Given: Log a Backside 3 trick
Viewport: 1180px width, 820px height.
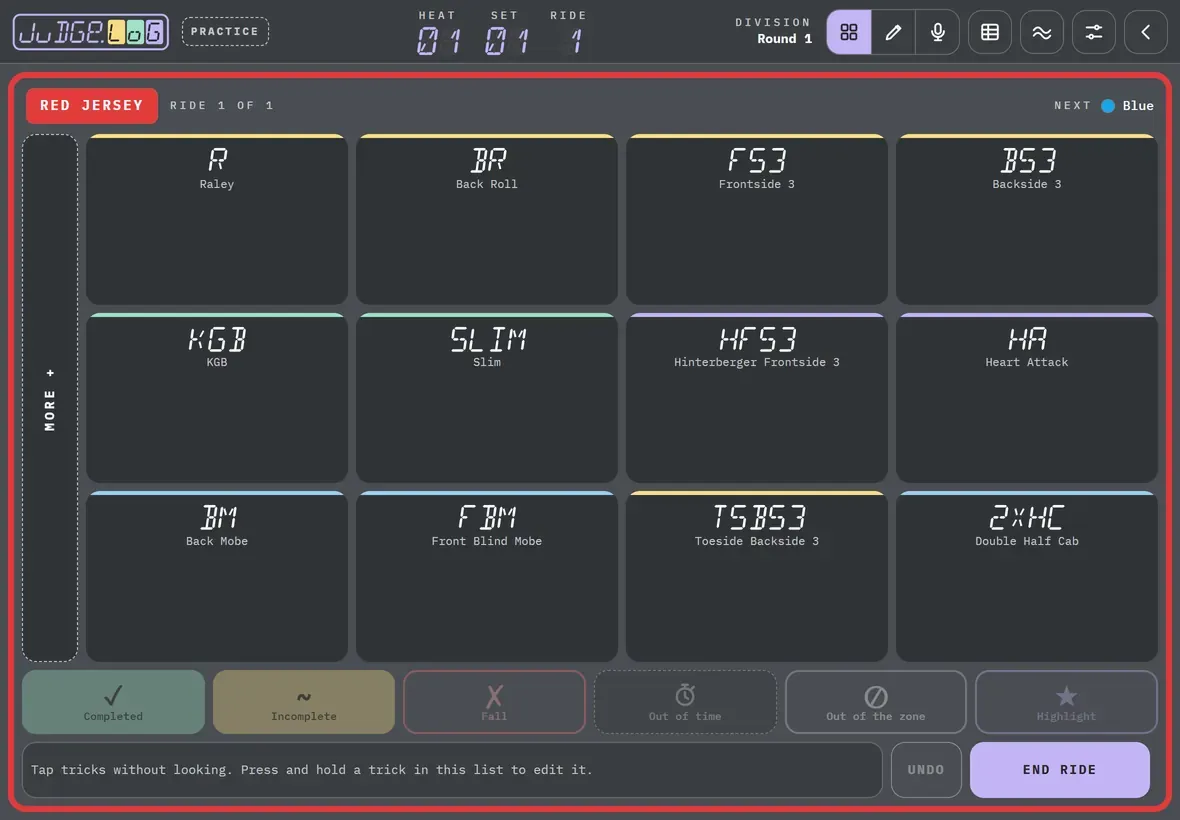Looking at the screenshot, I should click(1026, 219).
